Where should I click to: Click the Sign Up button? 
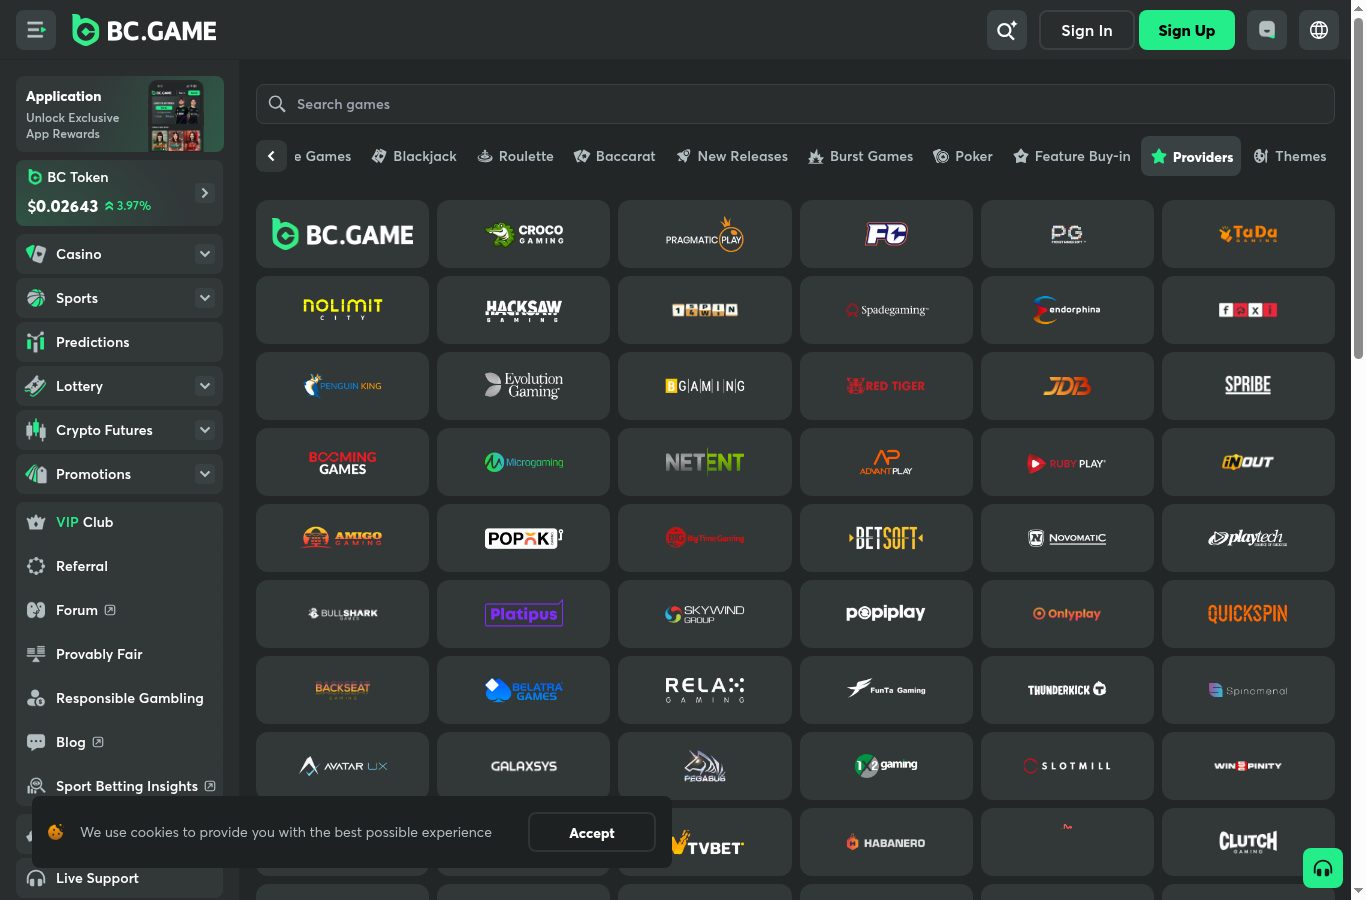click(1187, 30)
